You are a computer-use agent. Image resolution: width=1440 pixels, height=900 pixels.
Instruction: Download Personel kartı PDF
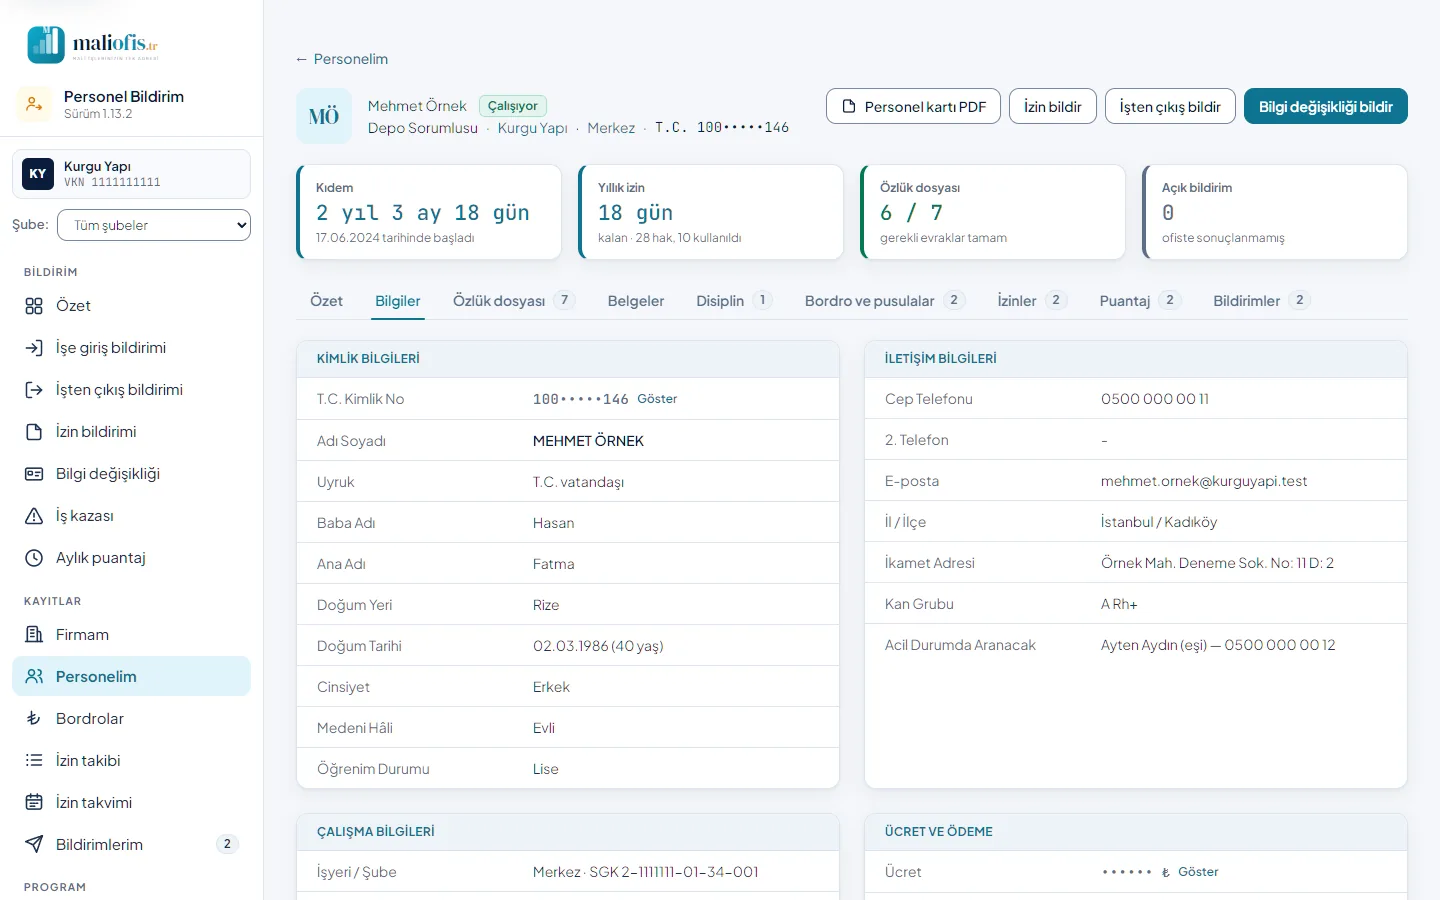913,107
